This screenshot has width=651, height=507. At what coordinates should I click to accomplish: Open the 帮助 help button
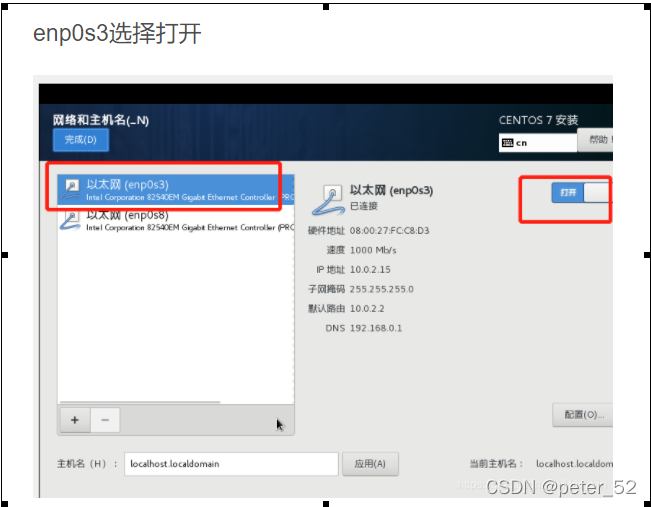click(595, 140)
